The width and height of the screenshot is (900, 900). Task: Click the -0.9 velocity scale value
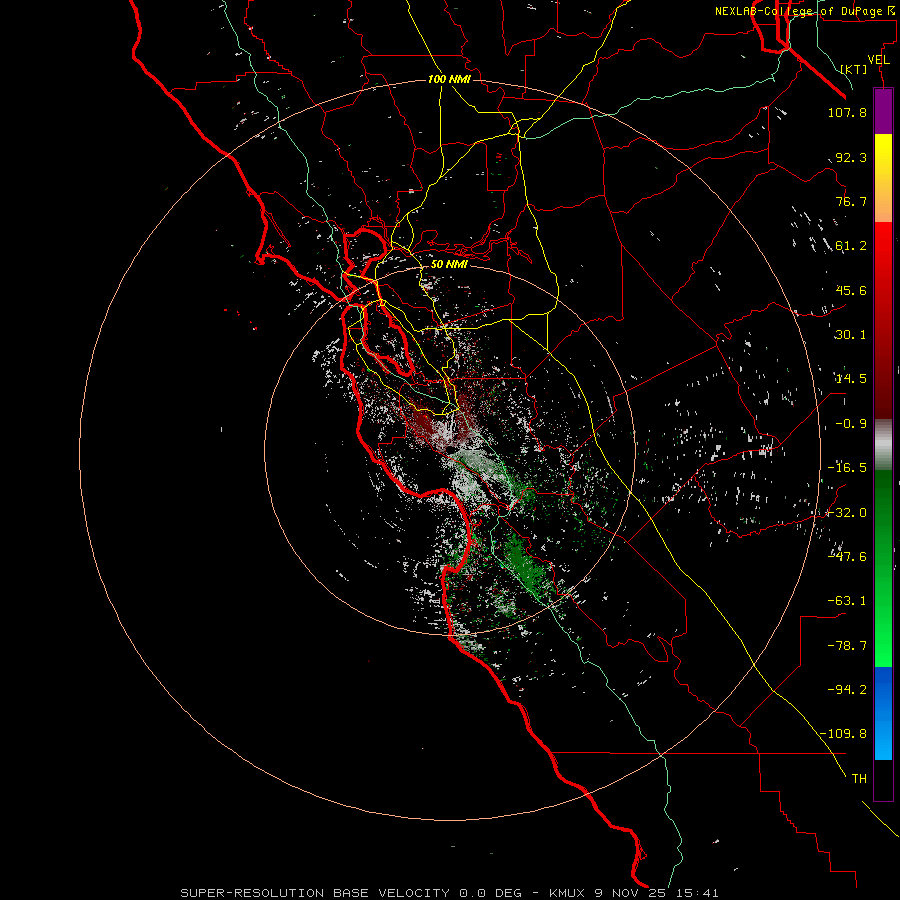(x=851, y=424)
